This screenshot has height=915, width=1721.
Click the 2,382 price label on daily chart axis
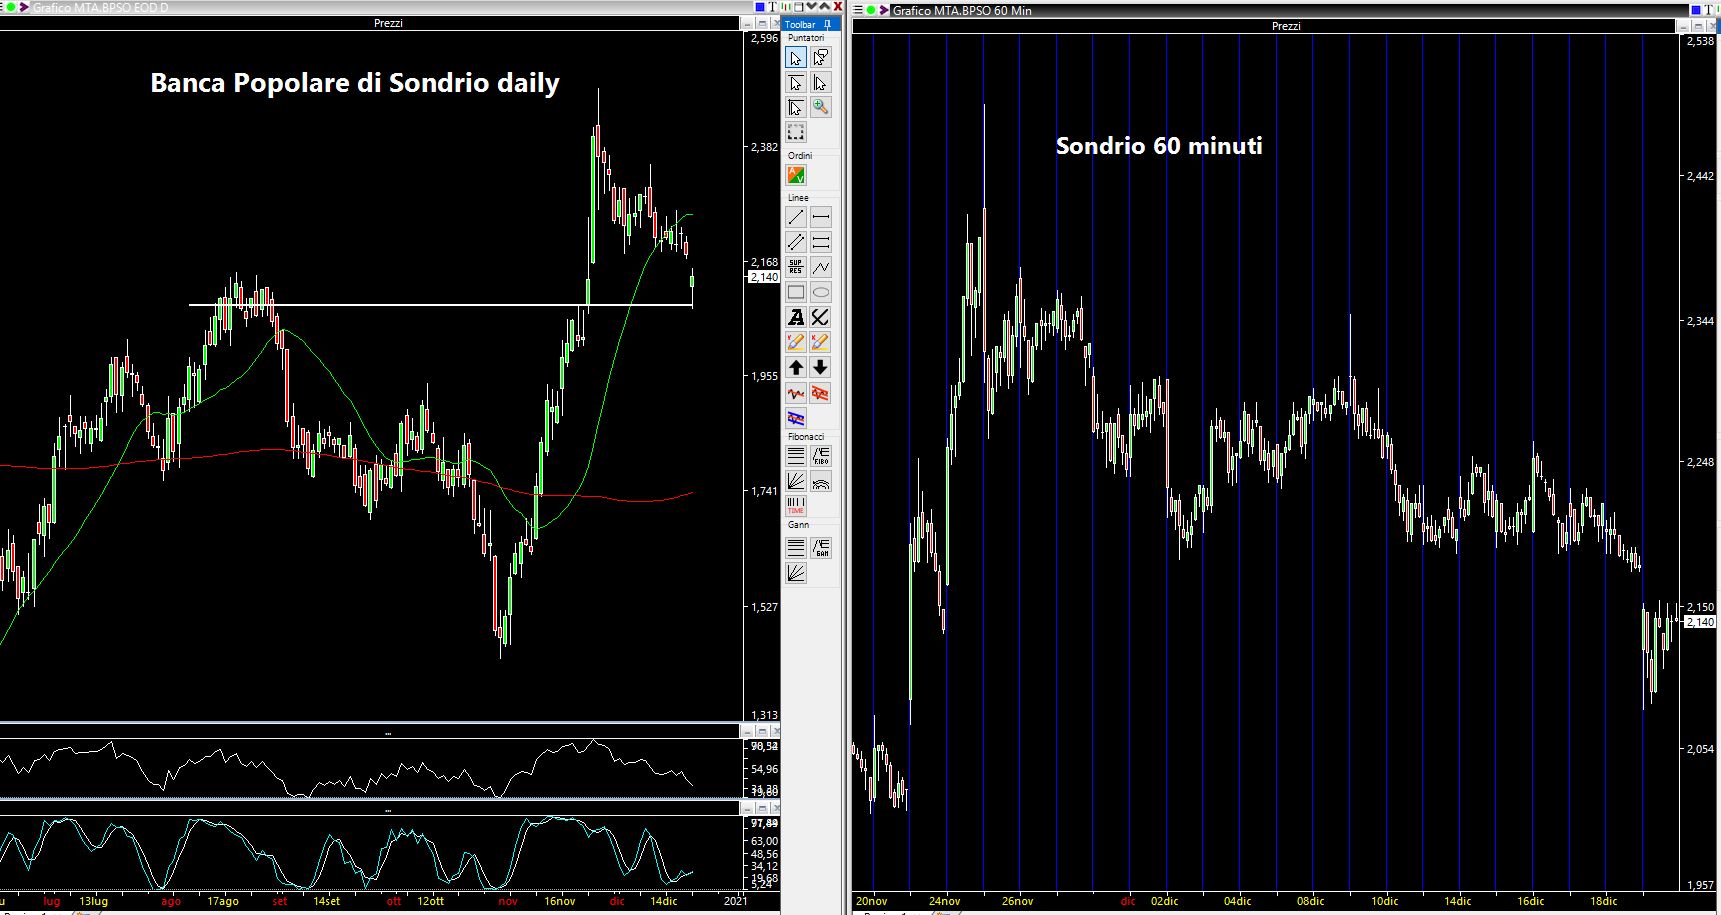(x=764, y=147)
